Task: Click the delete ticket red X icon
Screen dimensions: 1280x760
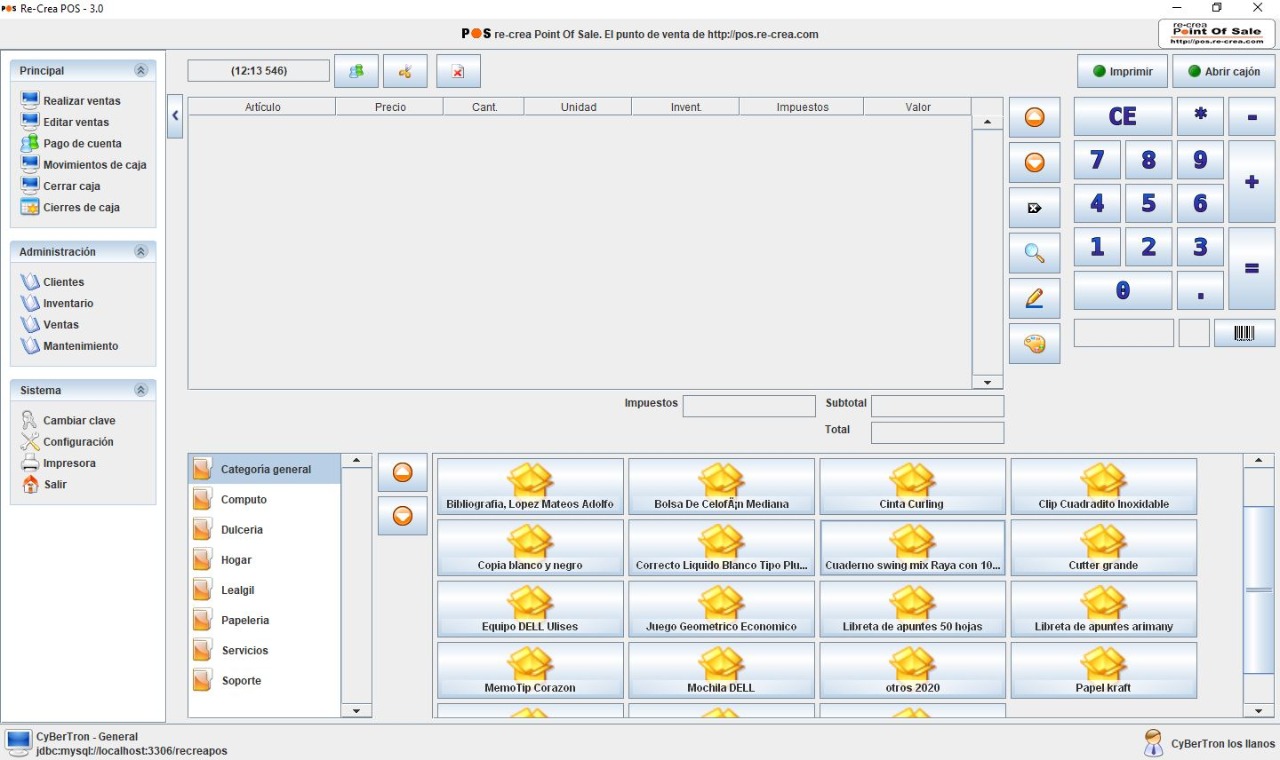Action: 458,72
